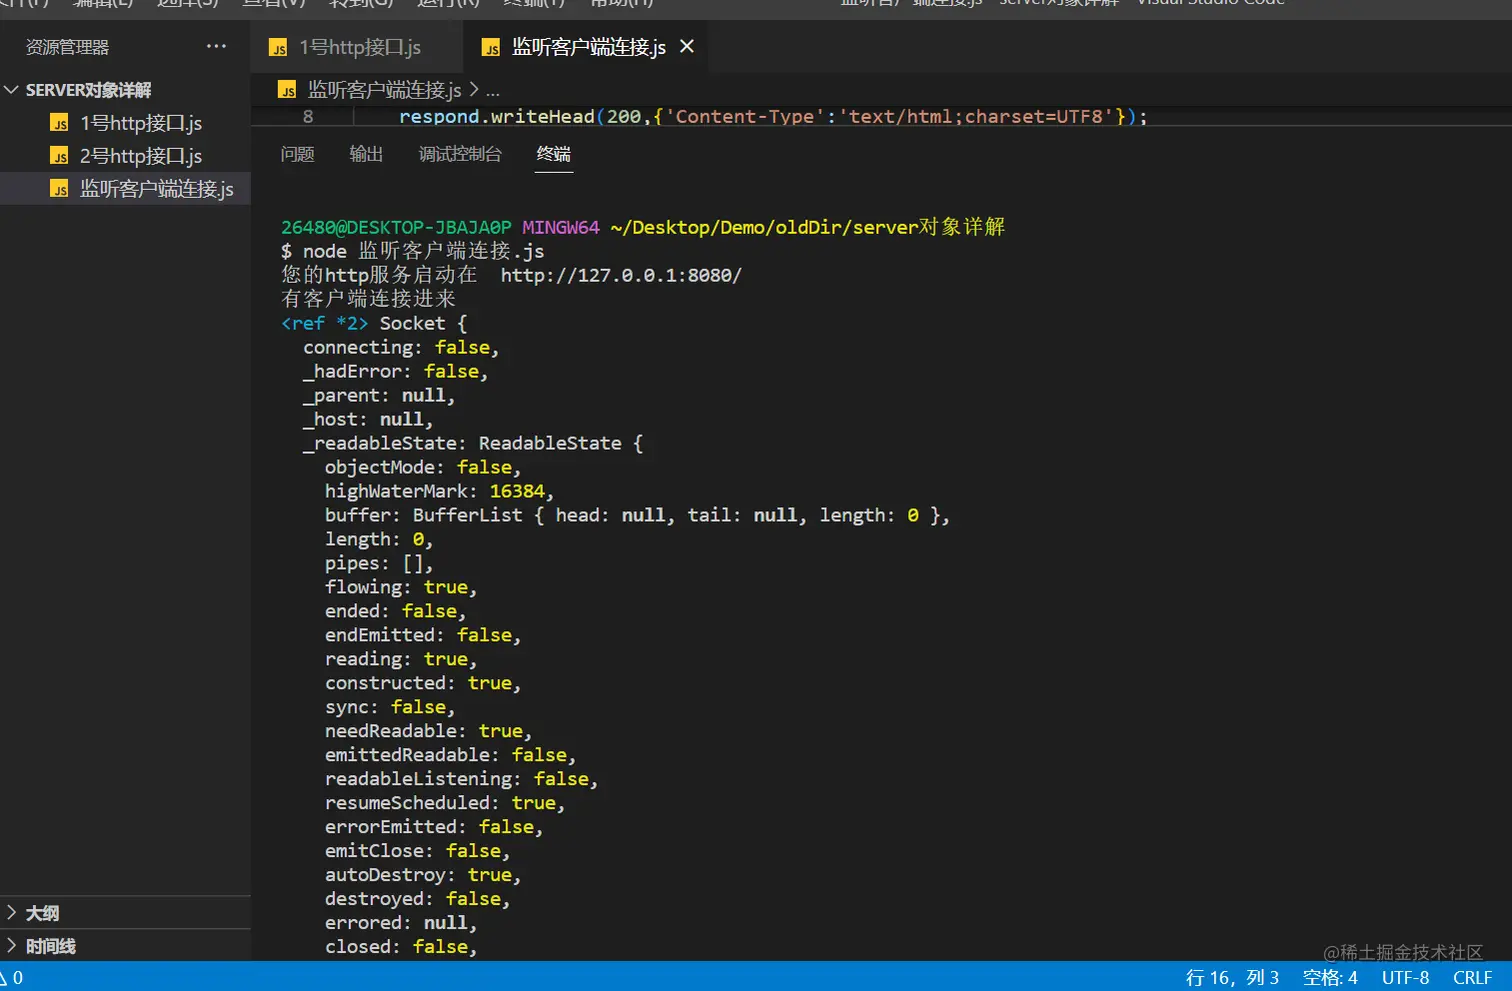Select 2号http接口.js in the file tree

coord(140,156)
